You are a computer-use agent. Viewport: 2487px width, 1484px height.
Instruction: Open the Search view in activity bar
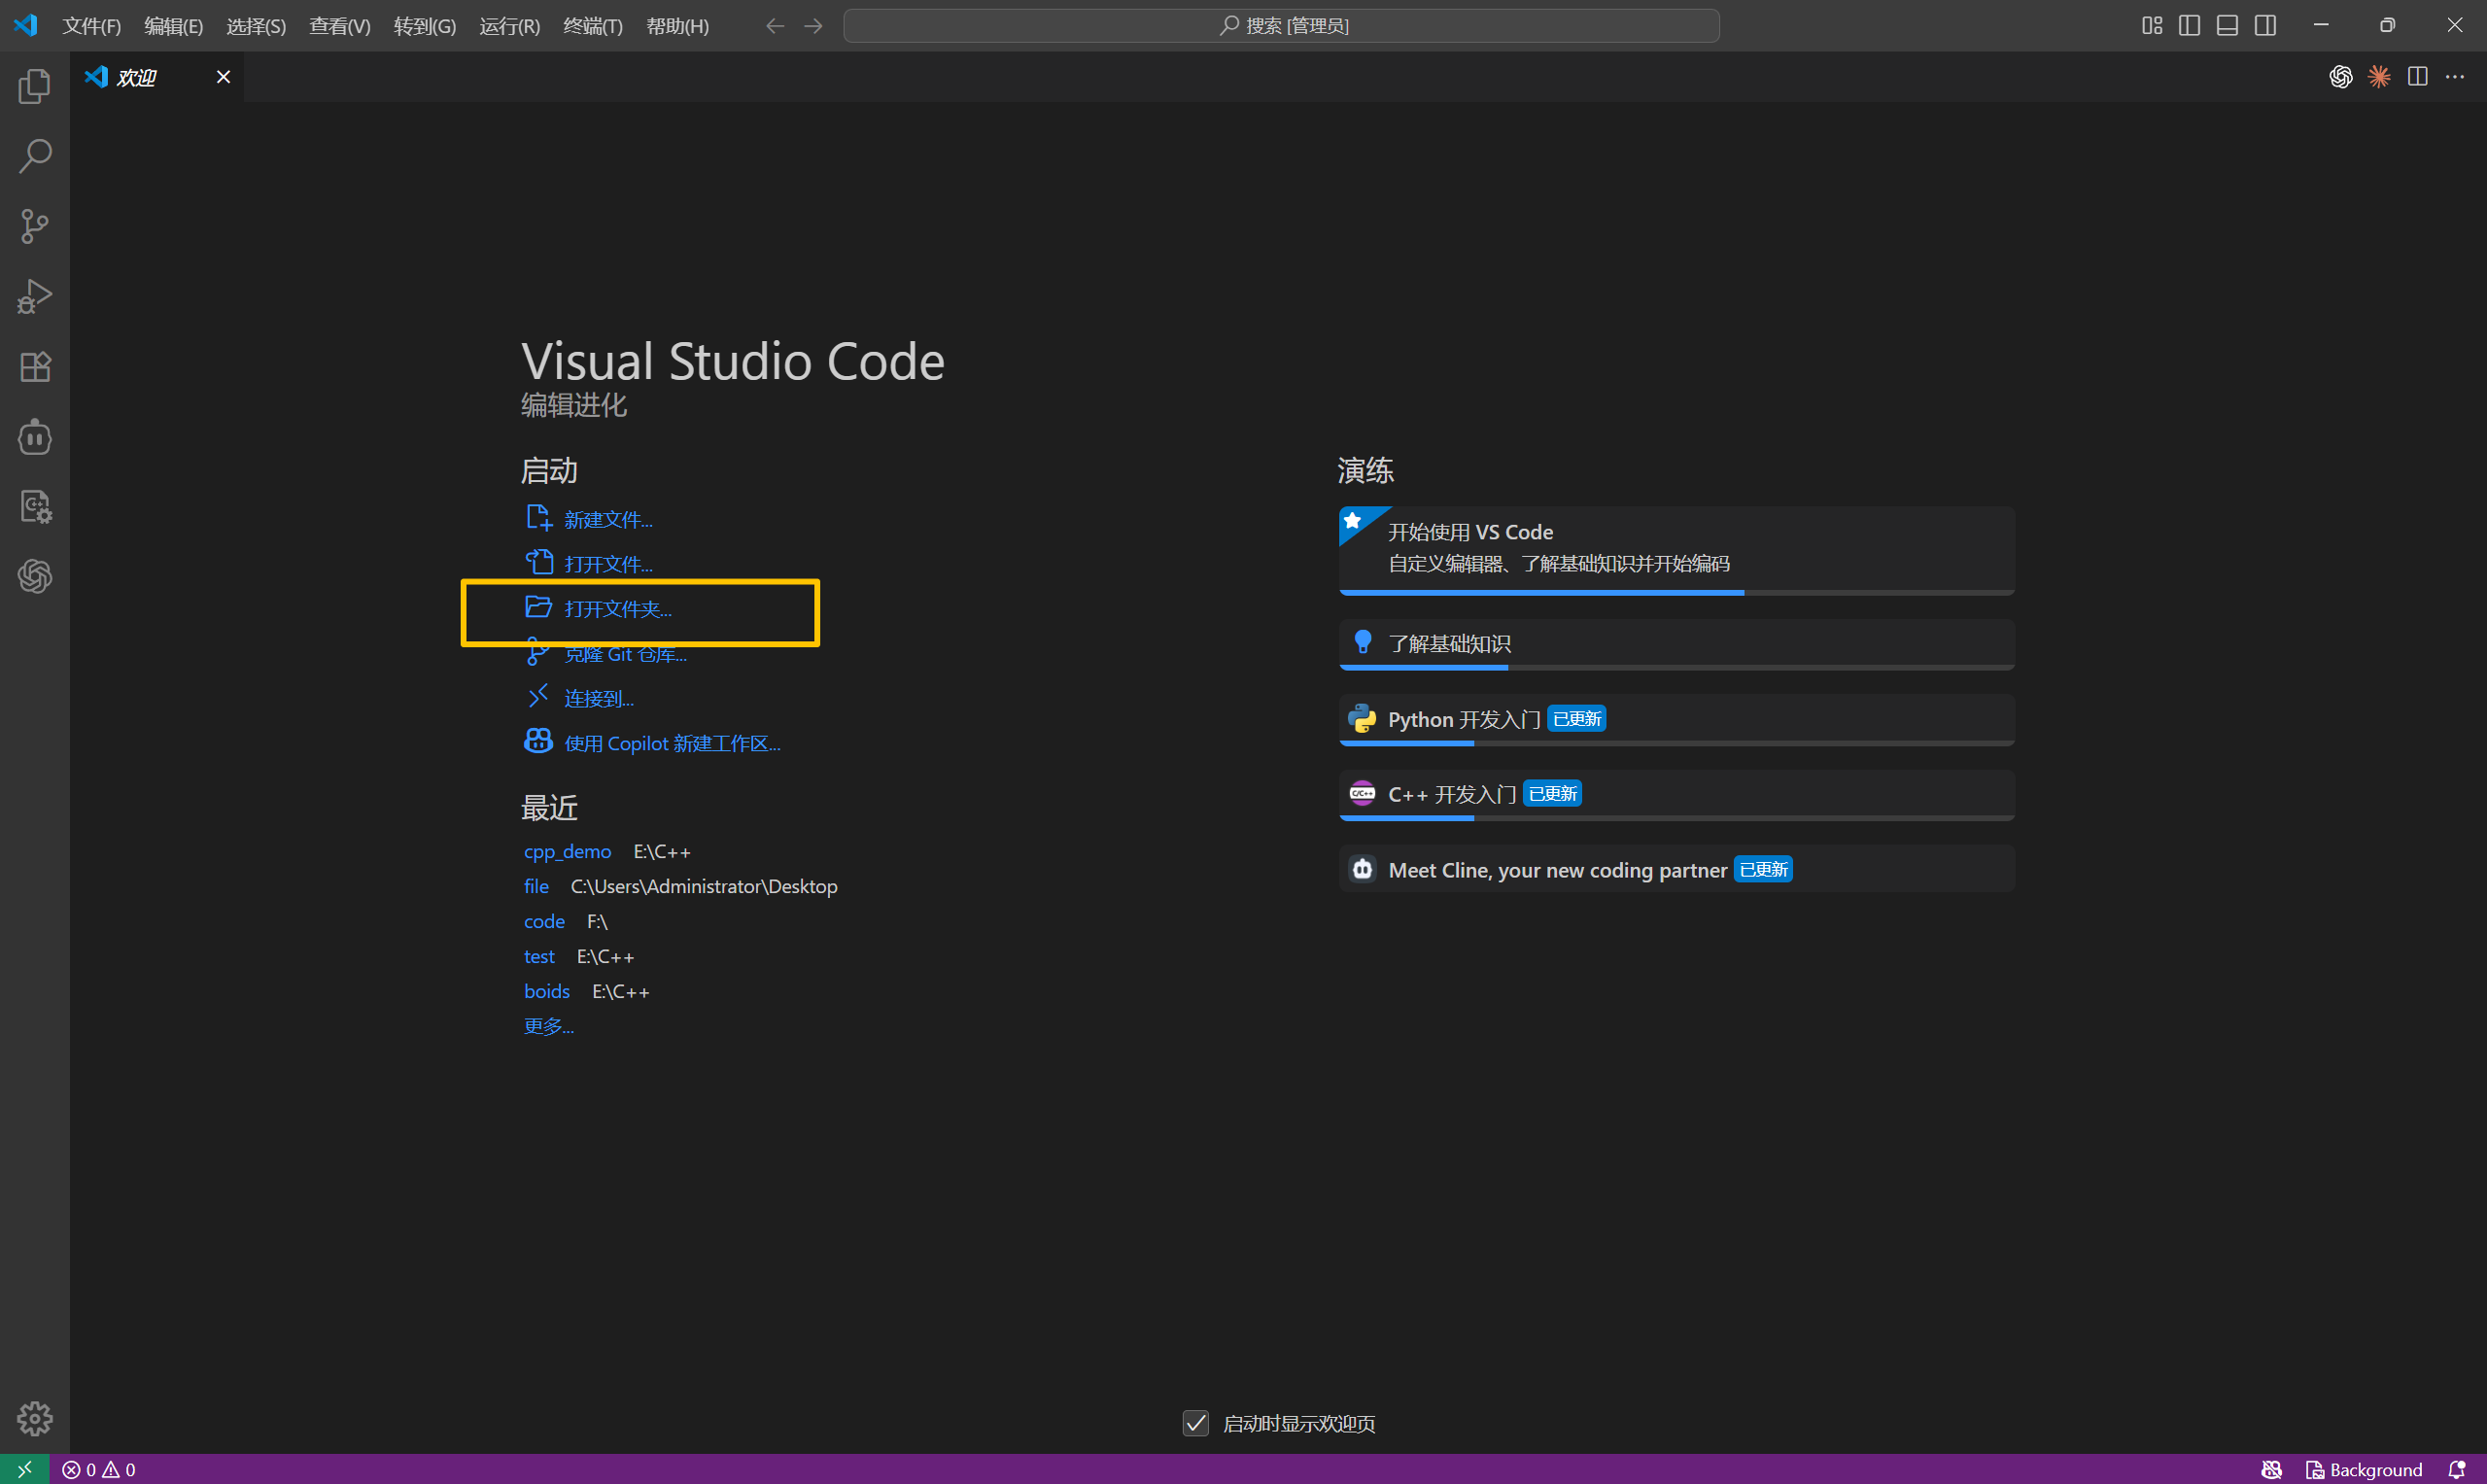35,156
